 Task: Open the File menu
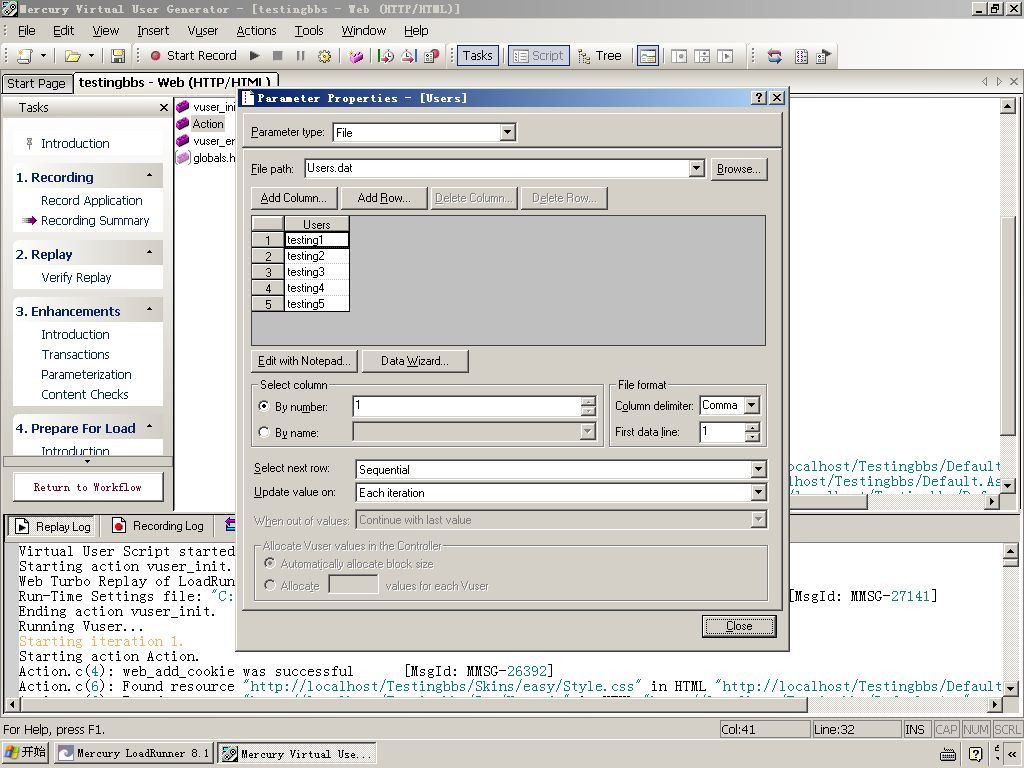[x=27, y=31]
